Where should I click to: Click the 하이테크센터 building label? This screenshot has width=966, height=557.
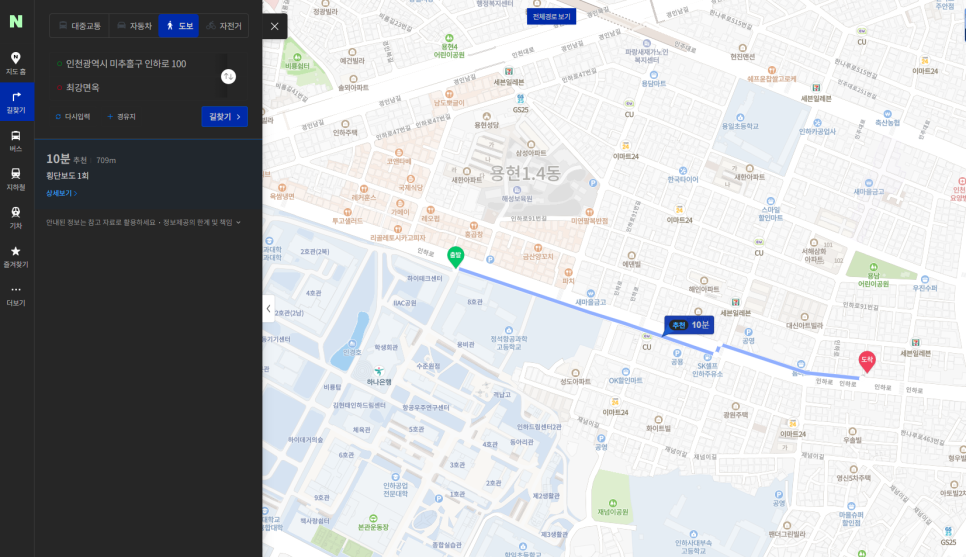click(424, 278)
